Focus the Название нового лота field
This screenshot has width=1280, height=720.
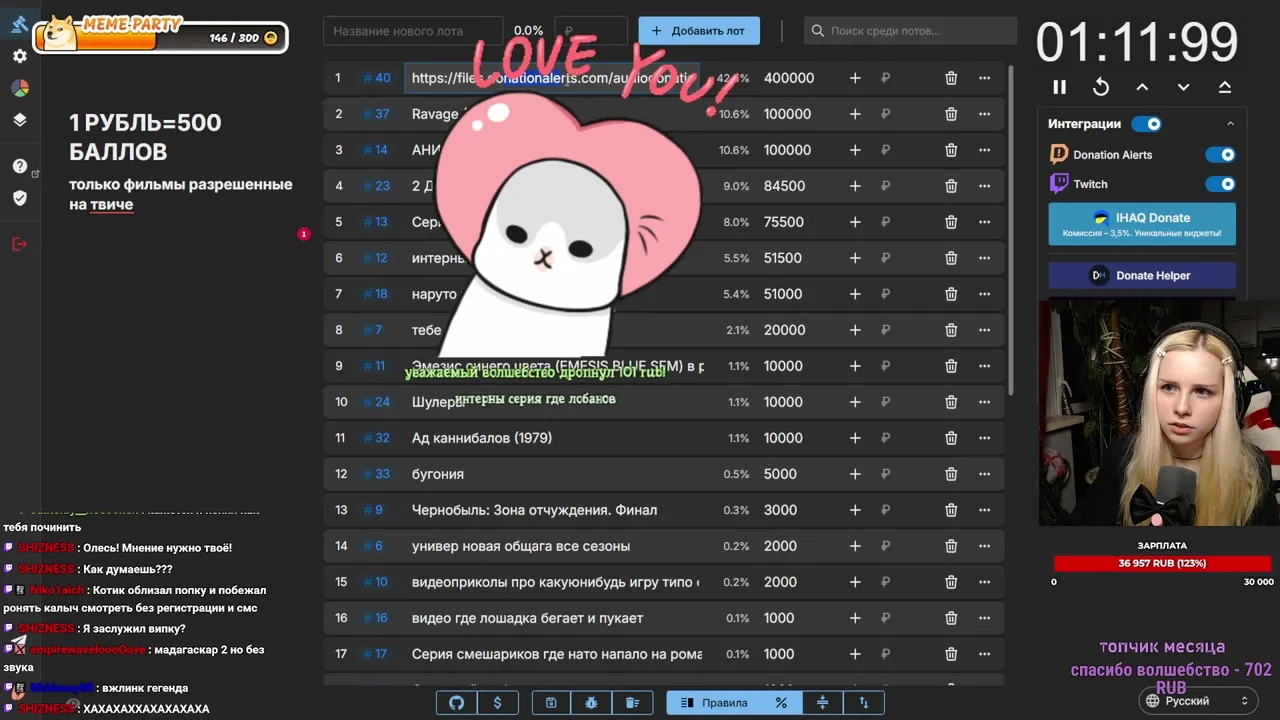pyautogui.click(x=413, y=31)
